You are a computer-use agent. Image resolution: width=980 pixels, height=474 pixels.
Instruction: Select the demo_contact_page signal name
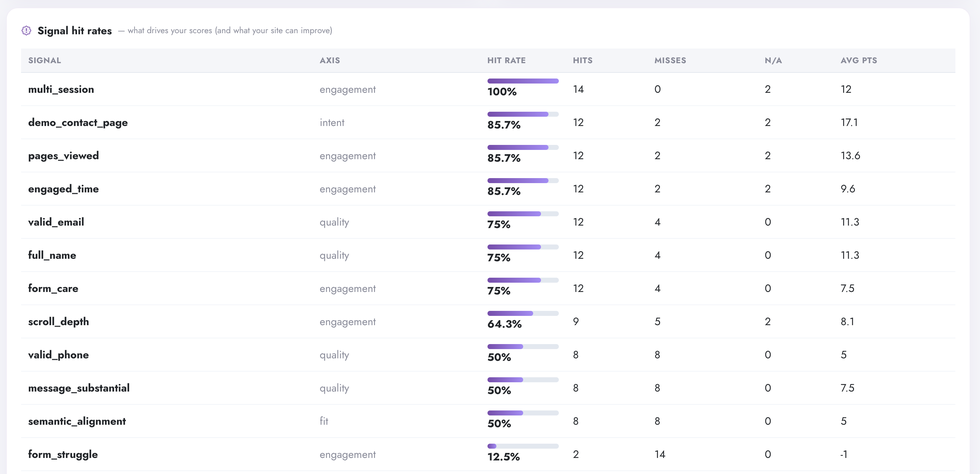coord(78,123)
